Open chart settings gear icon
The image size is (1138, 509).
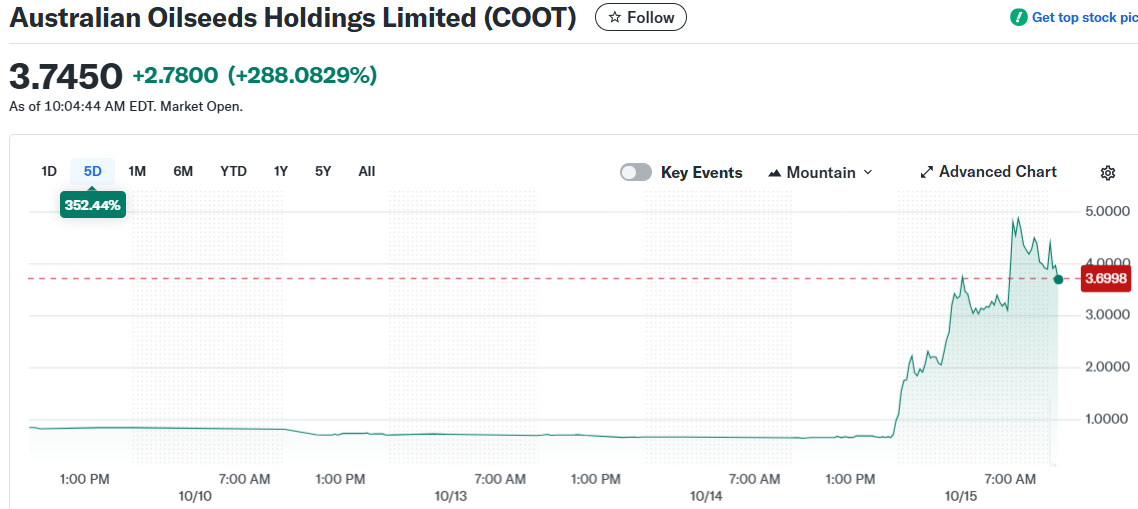(x=1107, y=173)
